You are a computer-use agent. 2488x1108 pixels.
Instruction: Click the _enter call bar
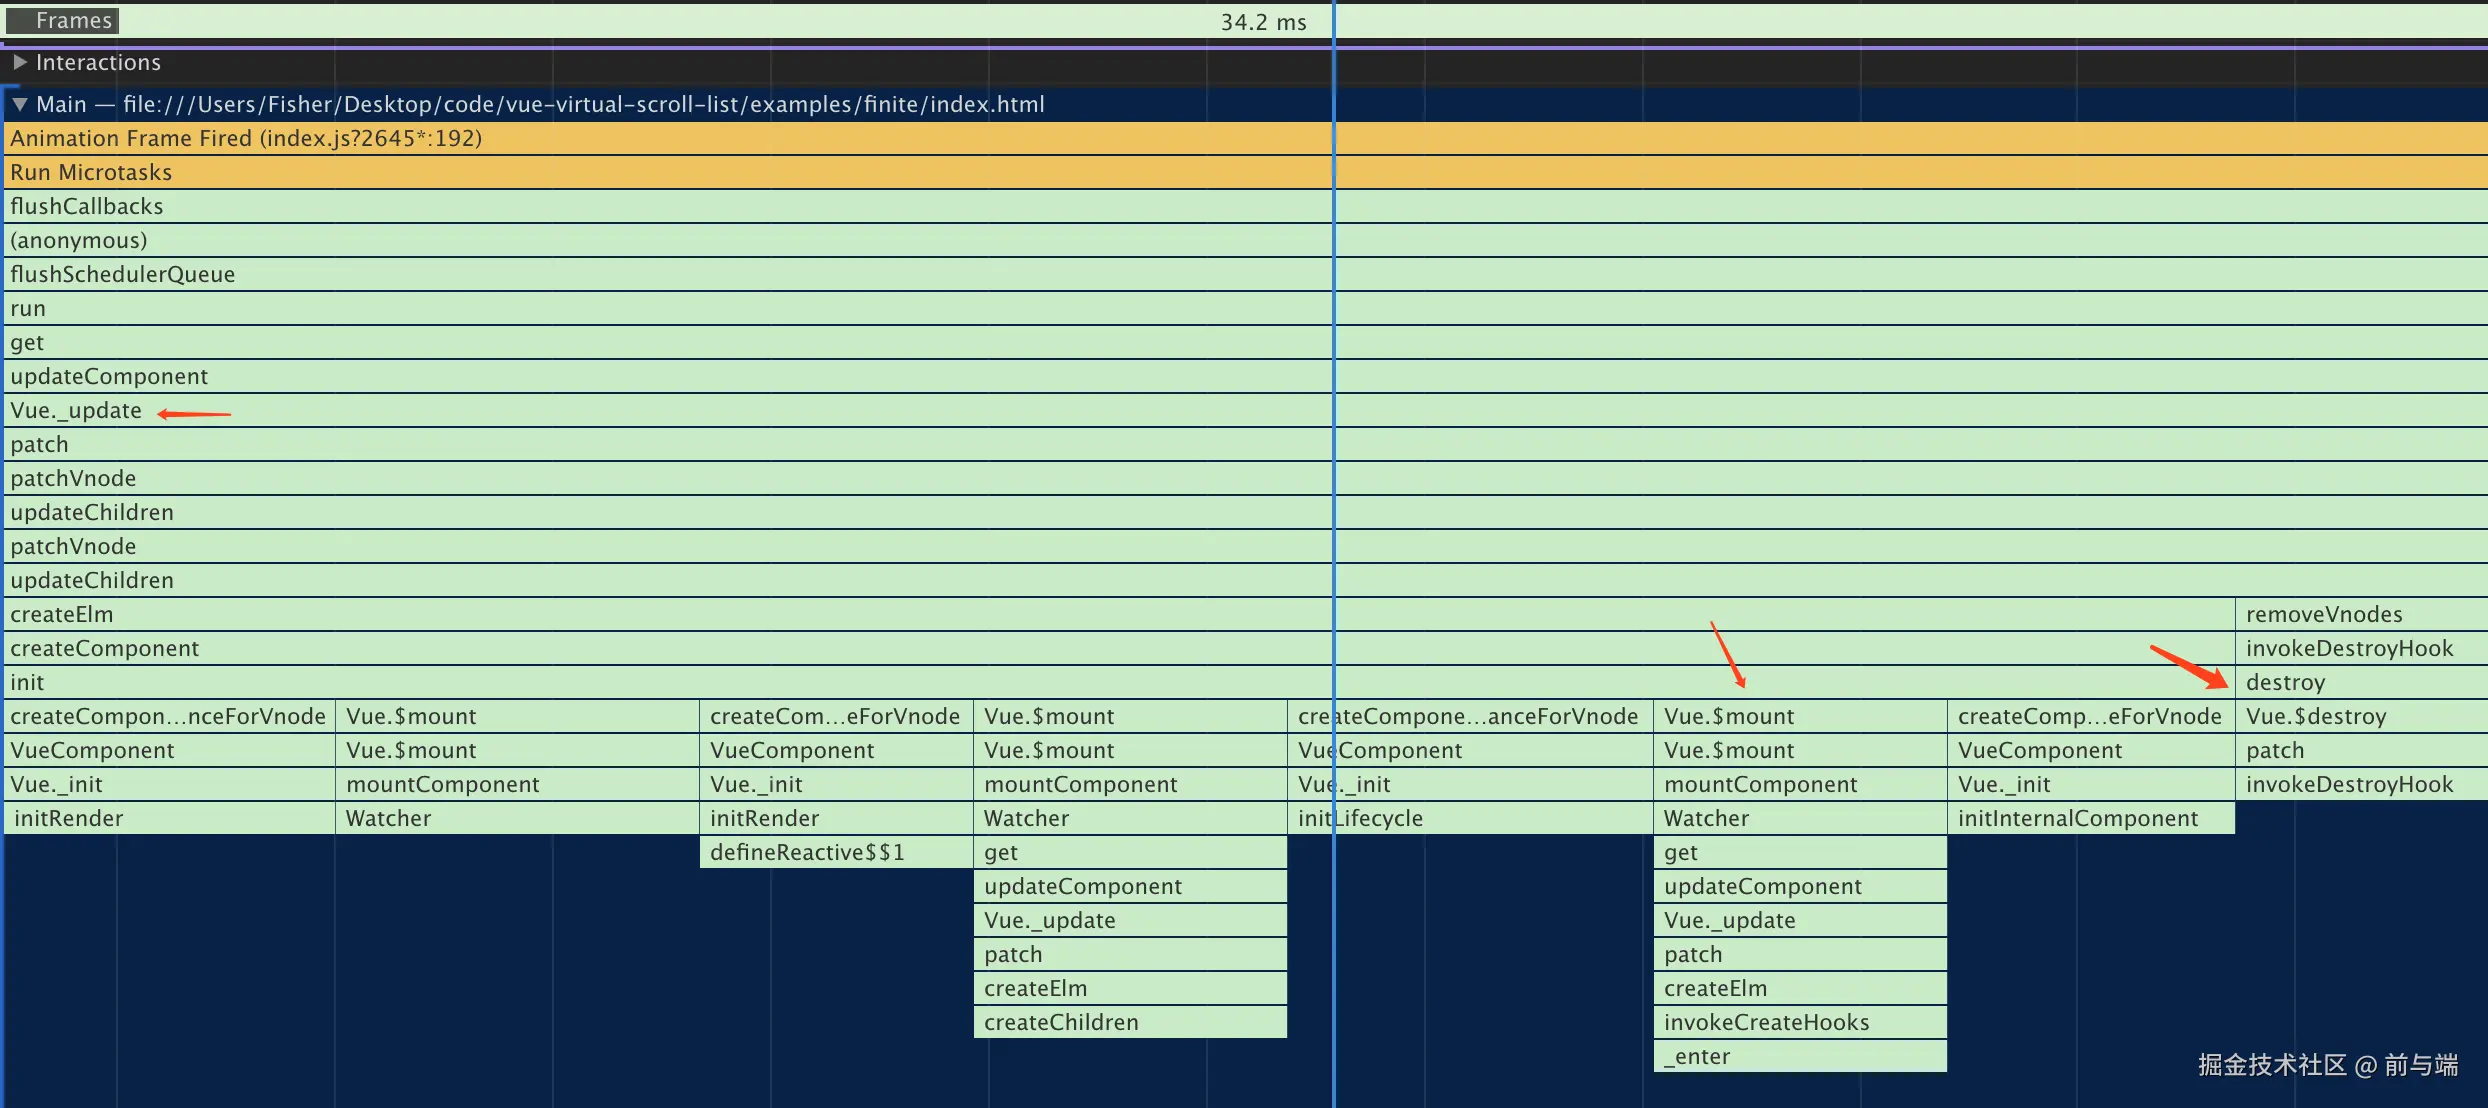1697,1056
